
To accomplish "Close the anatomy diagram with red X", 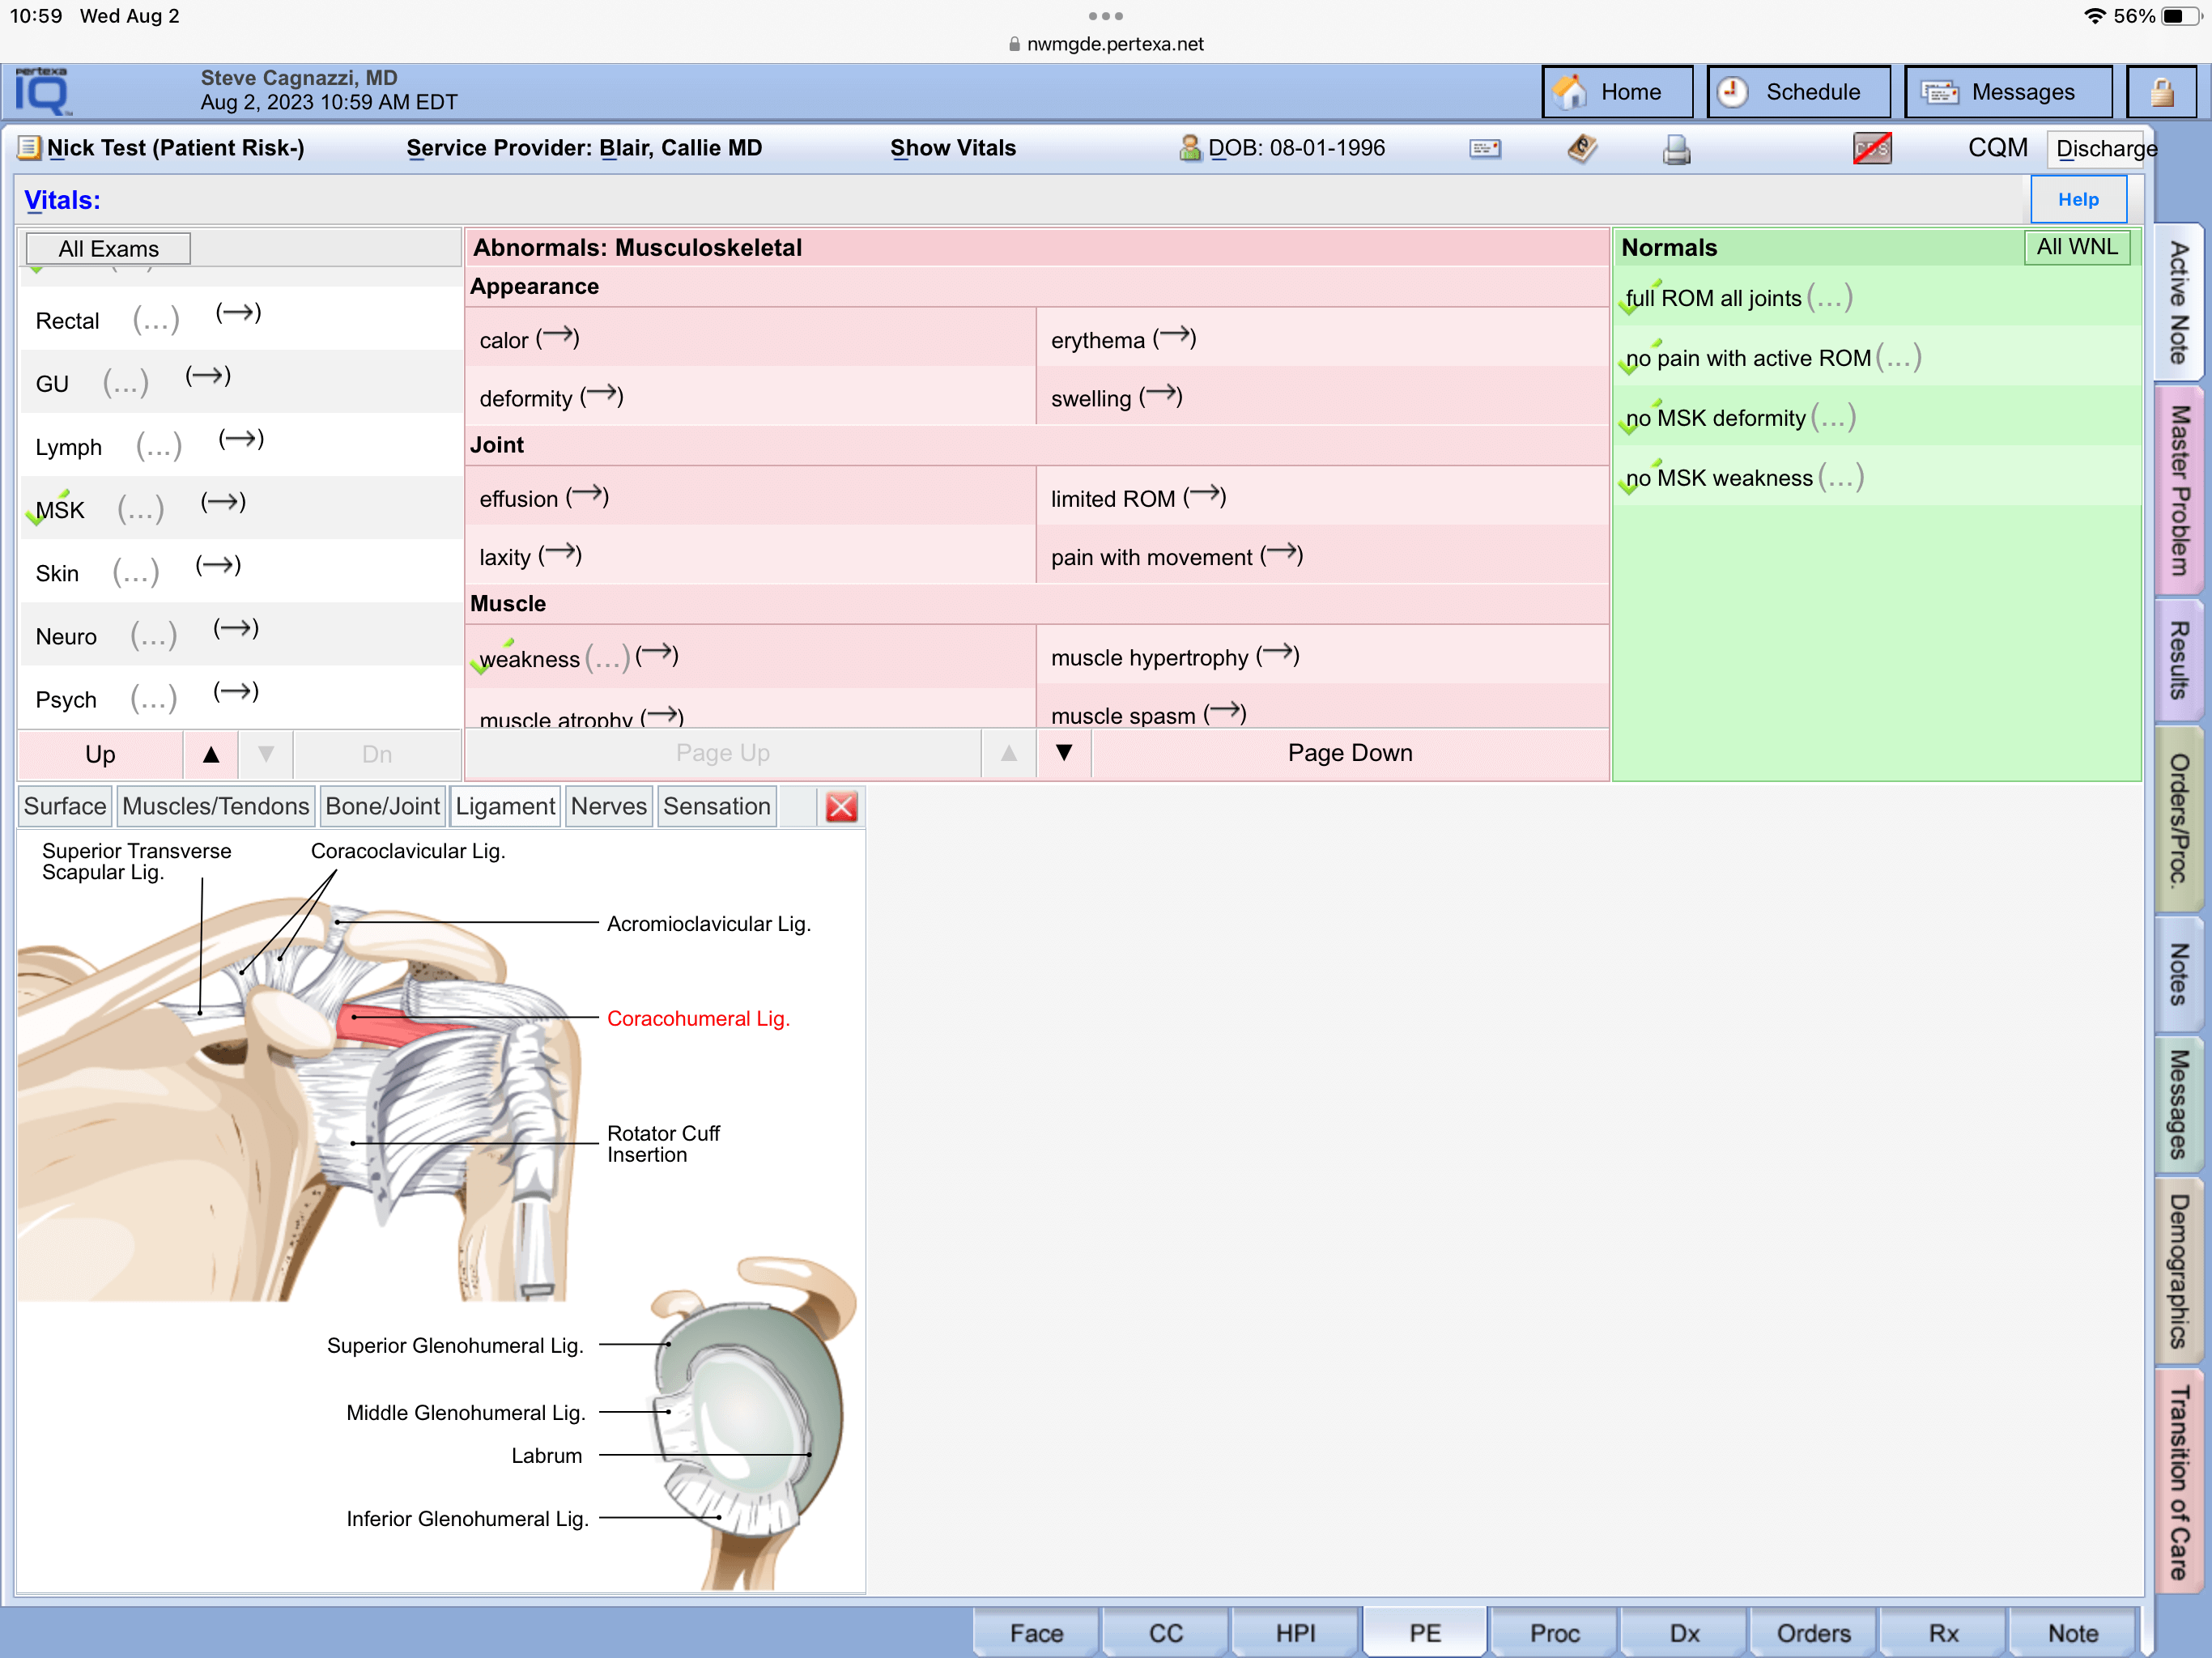I will 841,807.
